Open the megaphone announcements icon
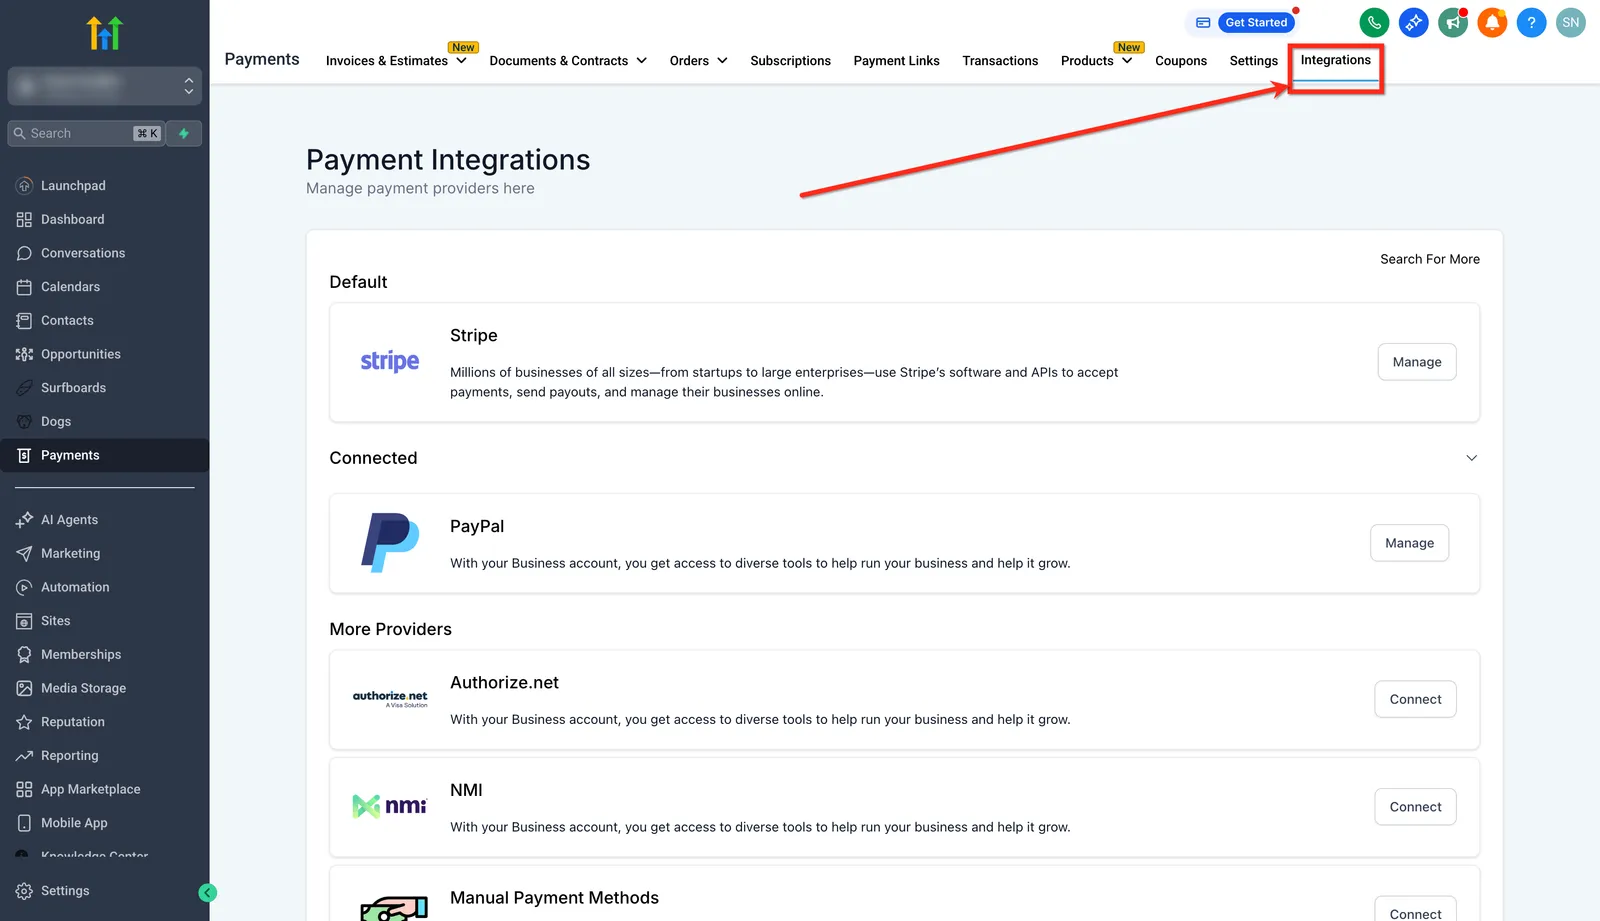The image size is (1600, 921). [x=1452, y=22]
